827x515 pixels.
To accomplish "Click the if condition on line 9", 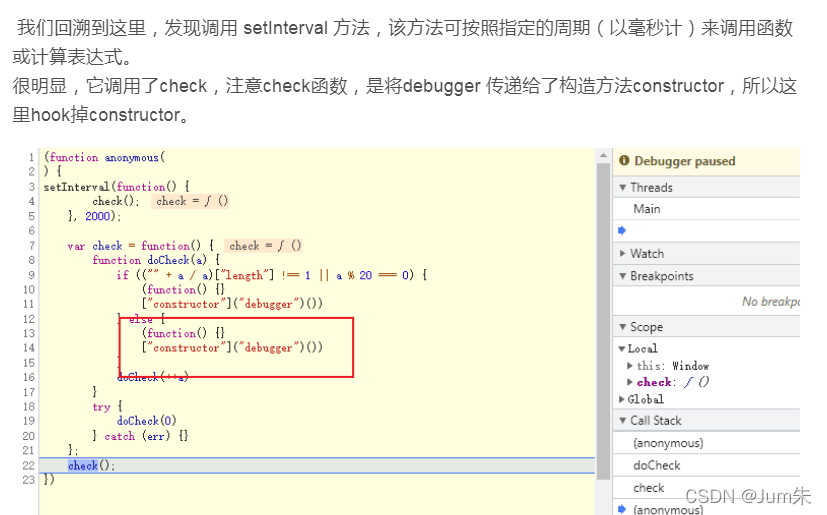I will [x=274, y=275].
